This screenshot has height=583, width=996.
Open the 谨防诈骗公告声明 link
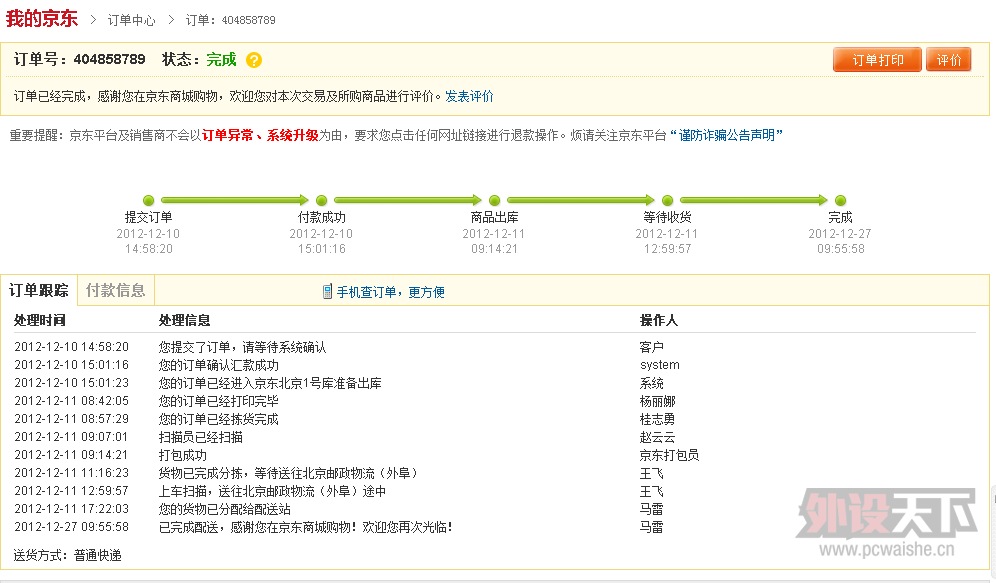coord(726,135)
